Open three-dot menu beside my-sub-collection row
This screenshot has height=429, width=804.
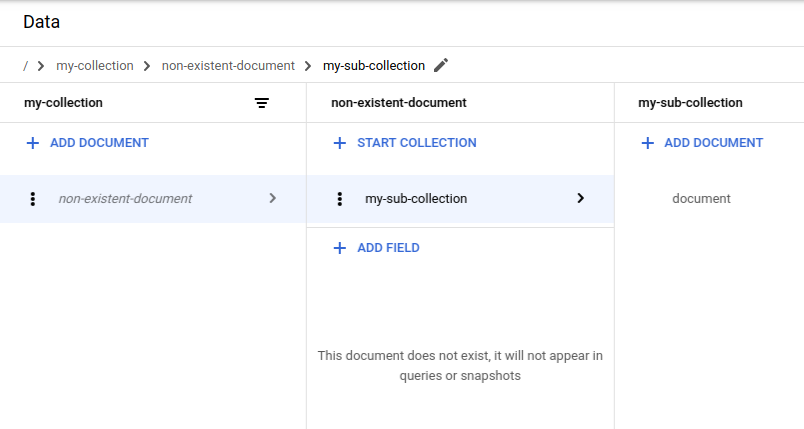pos(340,199)
